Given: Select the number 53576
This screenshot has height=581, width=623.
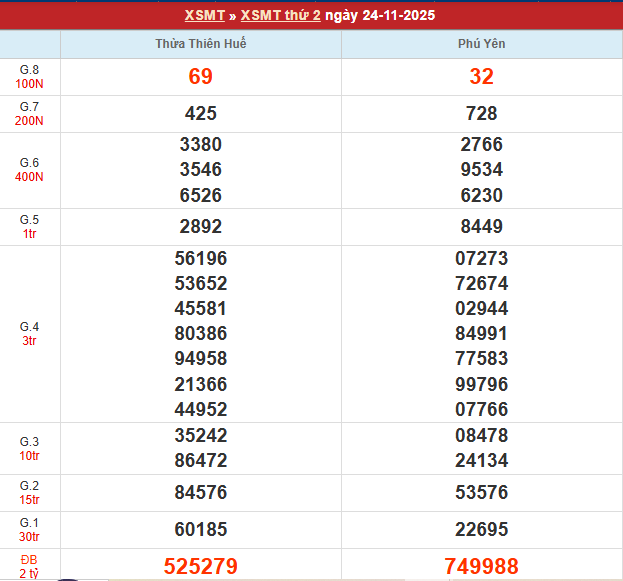Looking at the screenshot, I should coord(482,492).
